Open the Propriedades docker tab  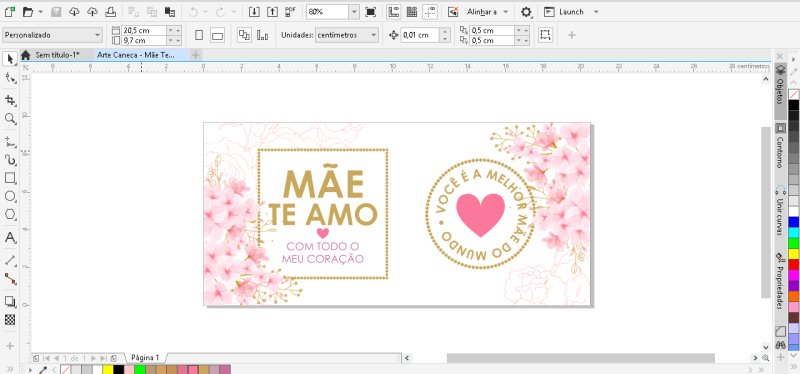(x=780, y=281)
